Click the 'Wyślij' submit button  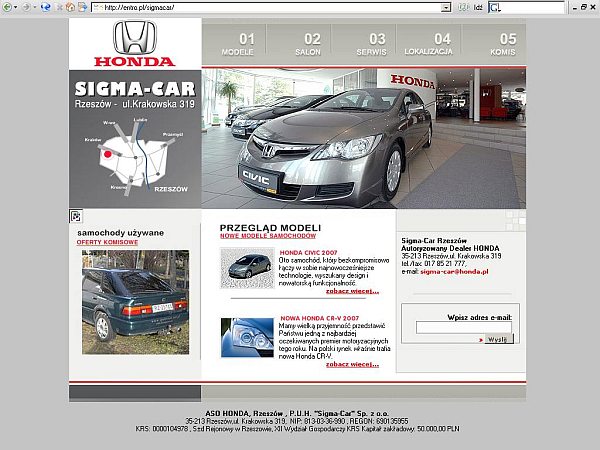click(499, 339)
